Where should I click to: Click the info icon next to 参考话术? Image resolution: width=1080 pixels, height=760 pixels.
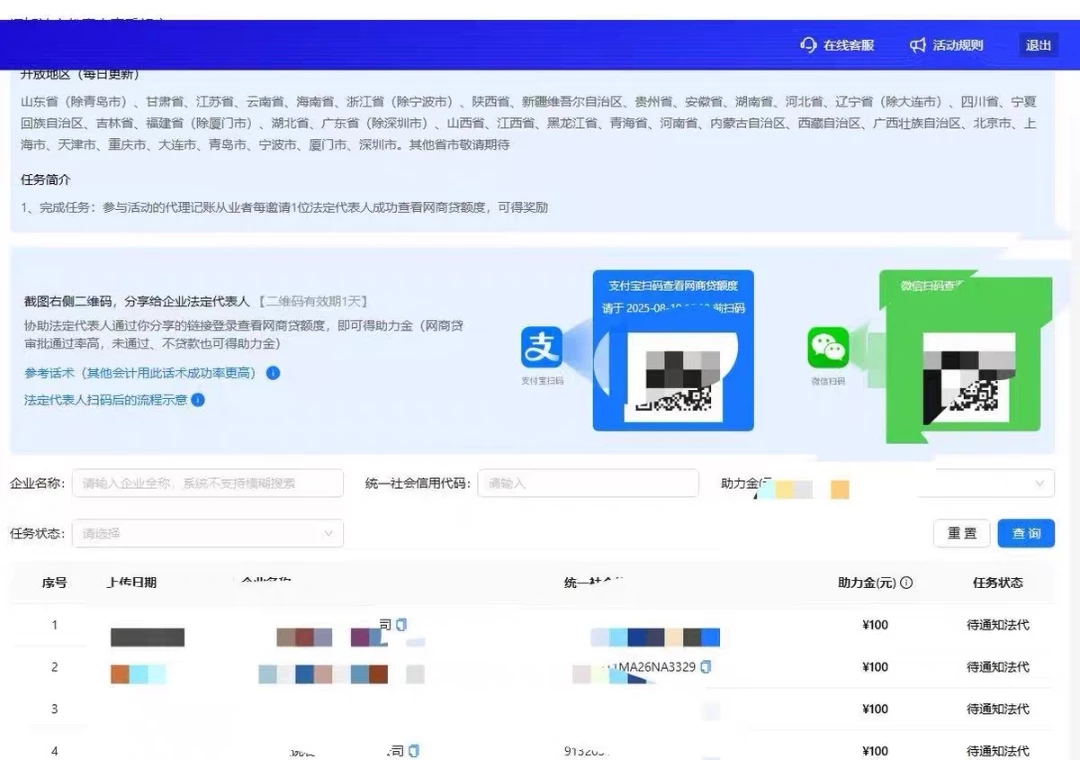273,373
